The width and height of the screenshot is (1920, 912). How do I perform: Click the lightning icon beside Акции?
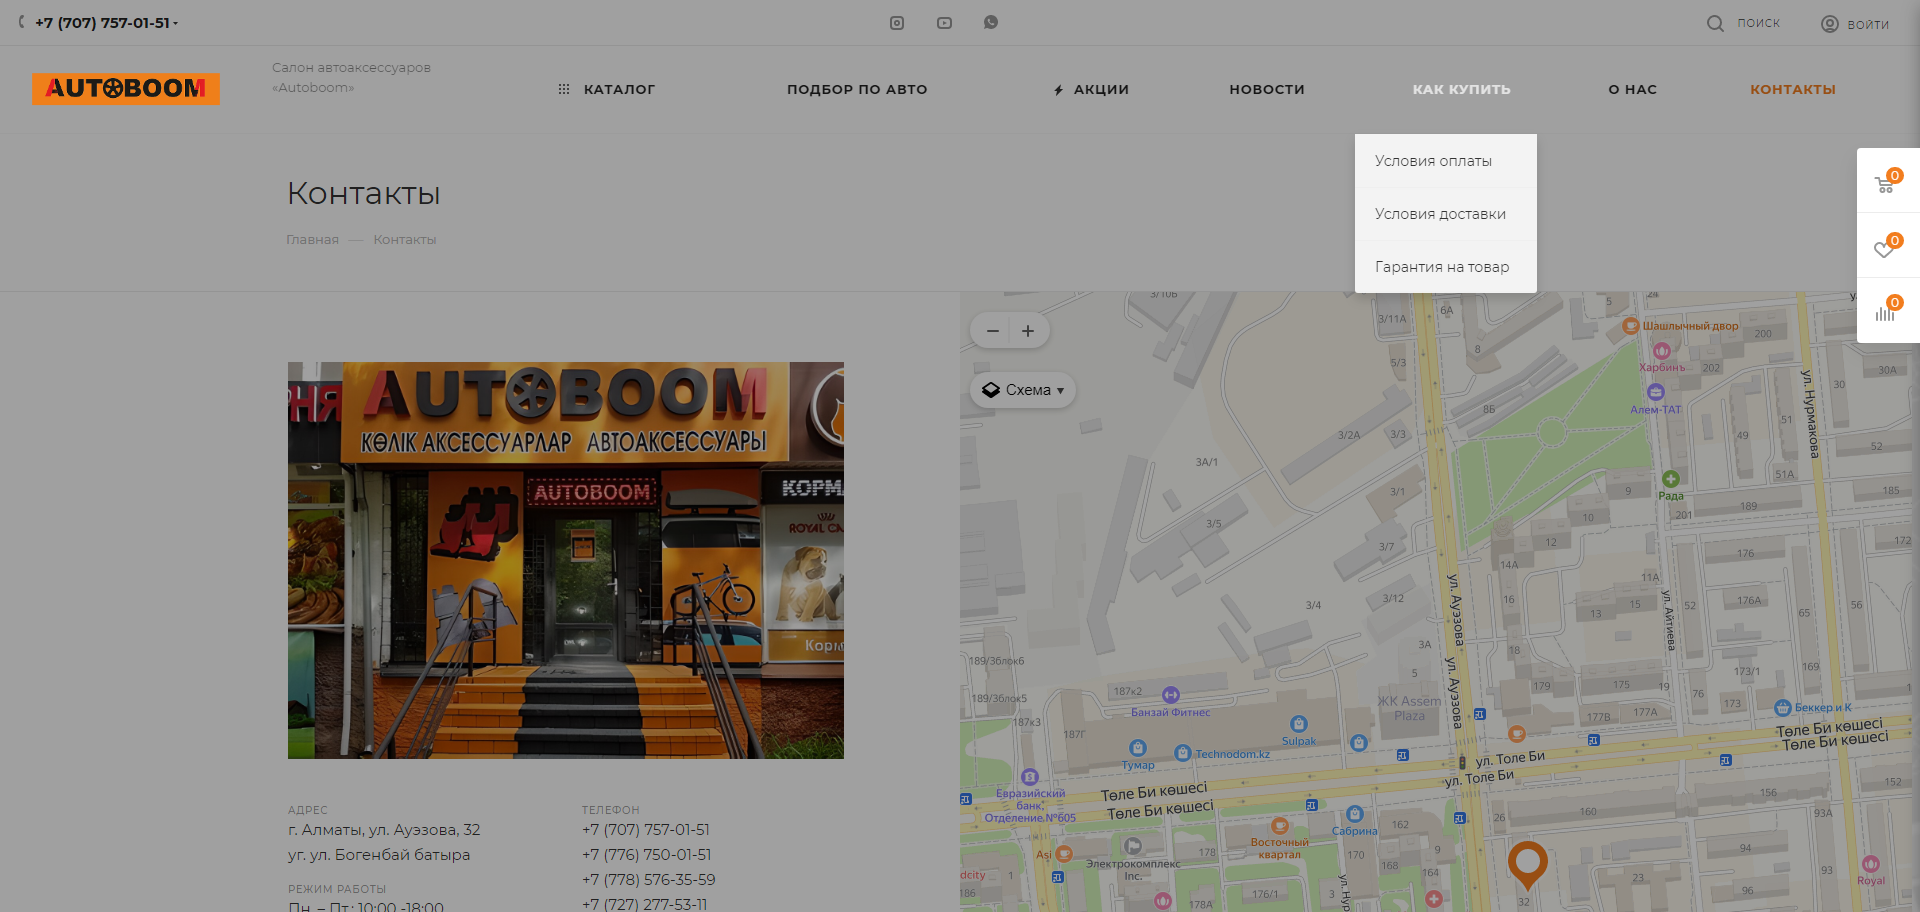pos(1059,90)
